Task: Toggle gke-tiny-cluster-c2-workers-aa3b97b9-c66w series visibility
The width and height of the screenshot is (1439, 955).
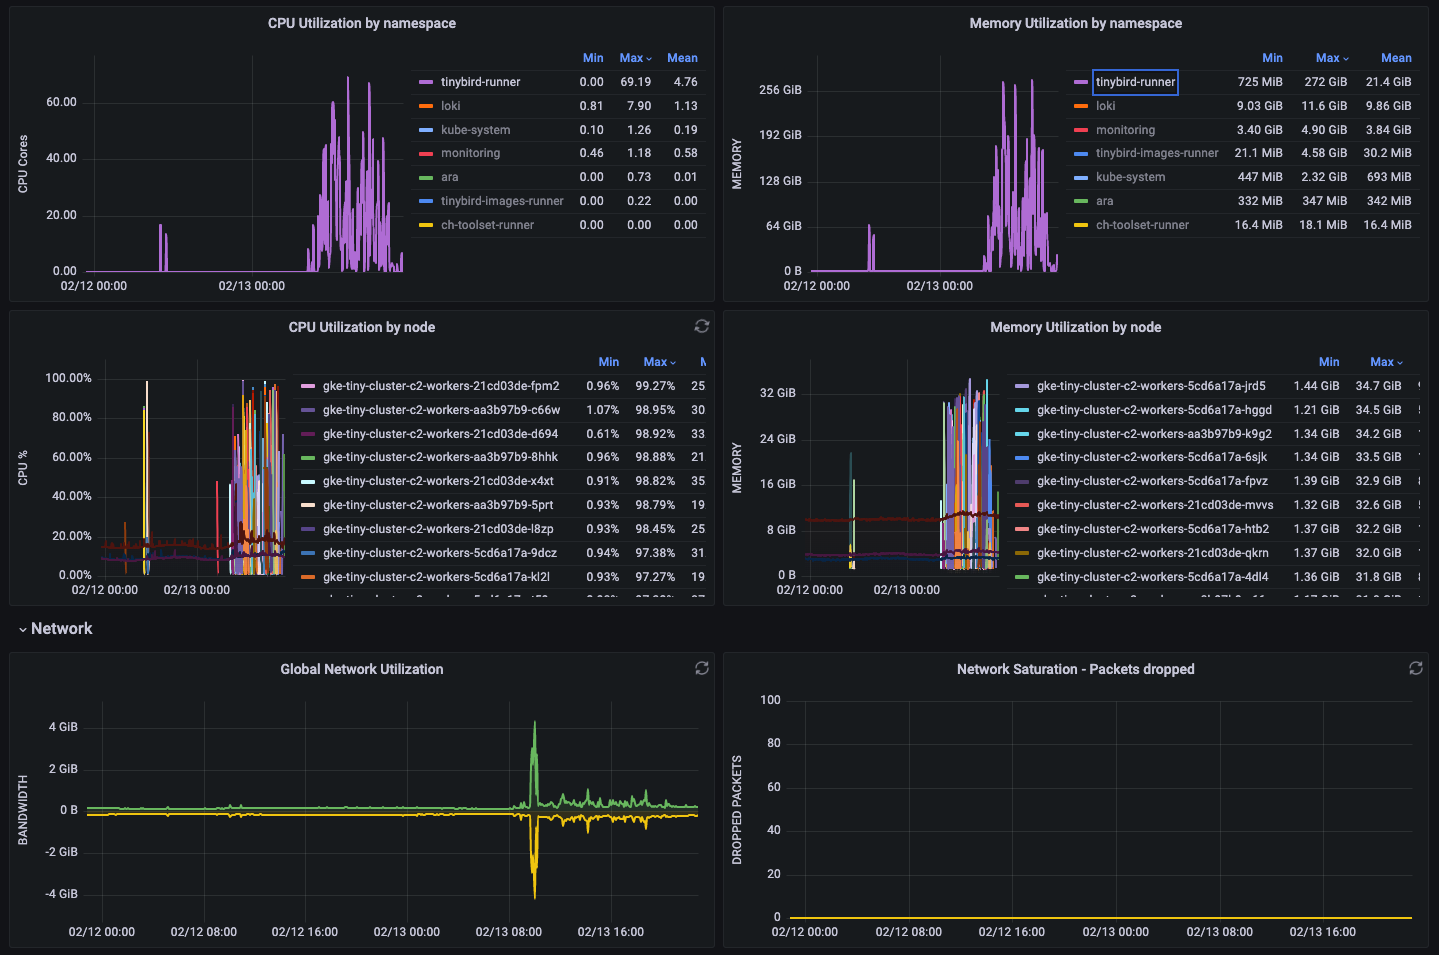Action: pyautogui.click(x=441, y=410)
